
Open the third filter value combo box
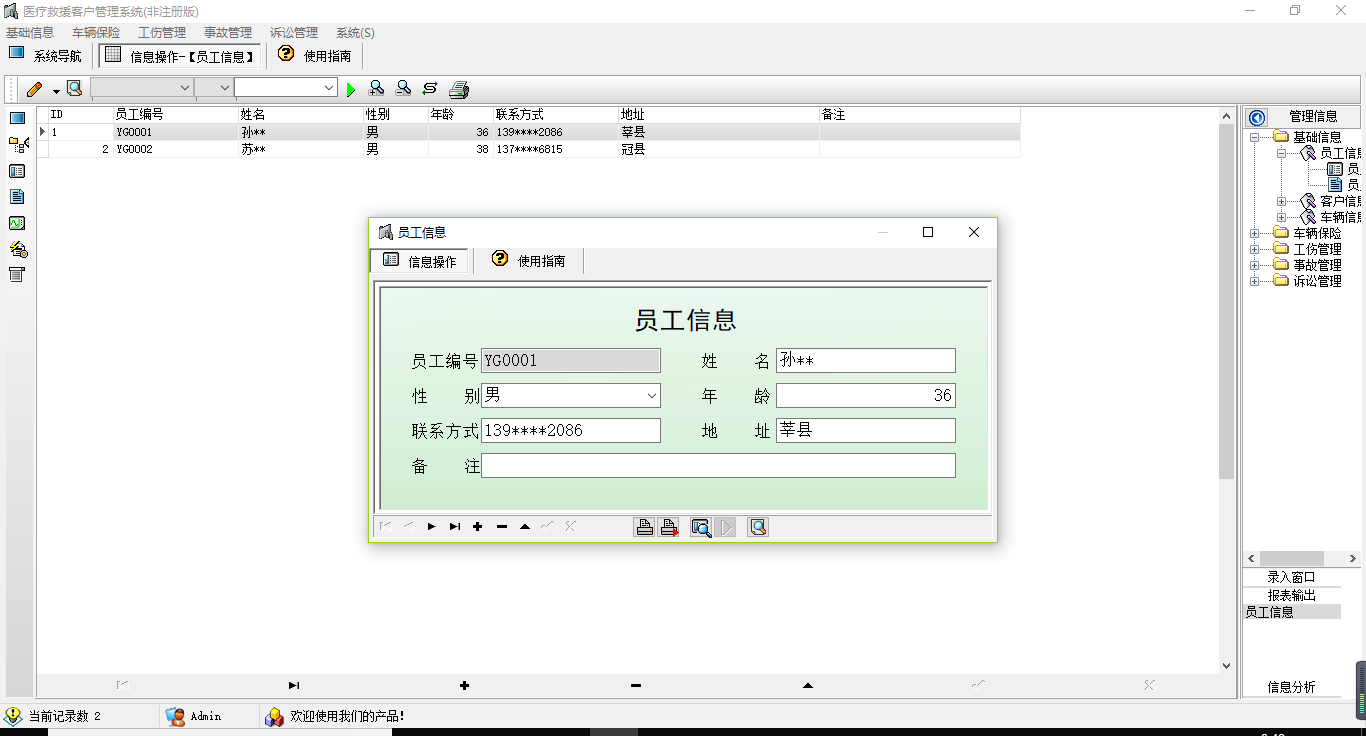click(x=329, y=88)
